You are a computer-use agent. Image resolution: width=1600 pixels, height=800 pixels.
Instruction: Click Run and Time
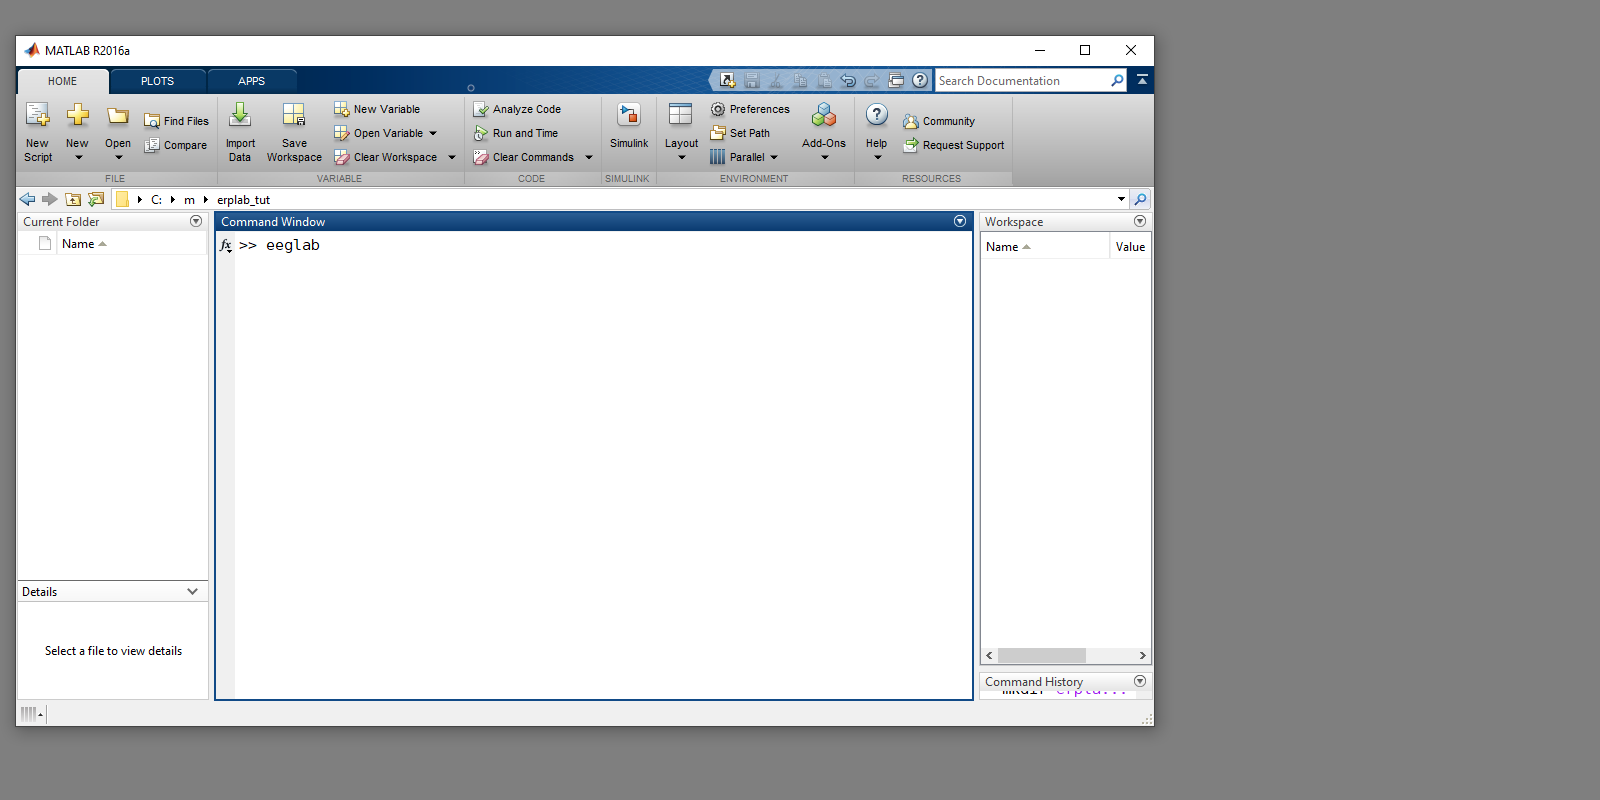[516, 133]
